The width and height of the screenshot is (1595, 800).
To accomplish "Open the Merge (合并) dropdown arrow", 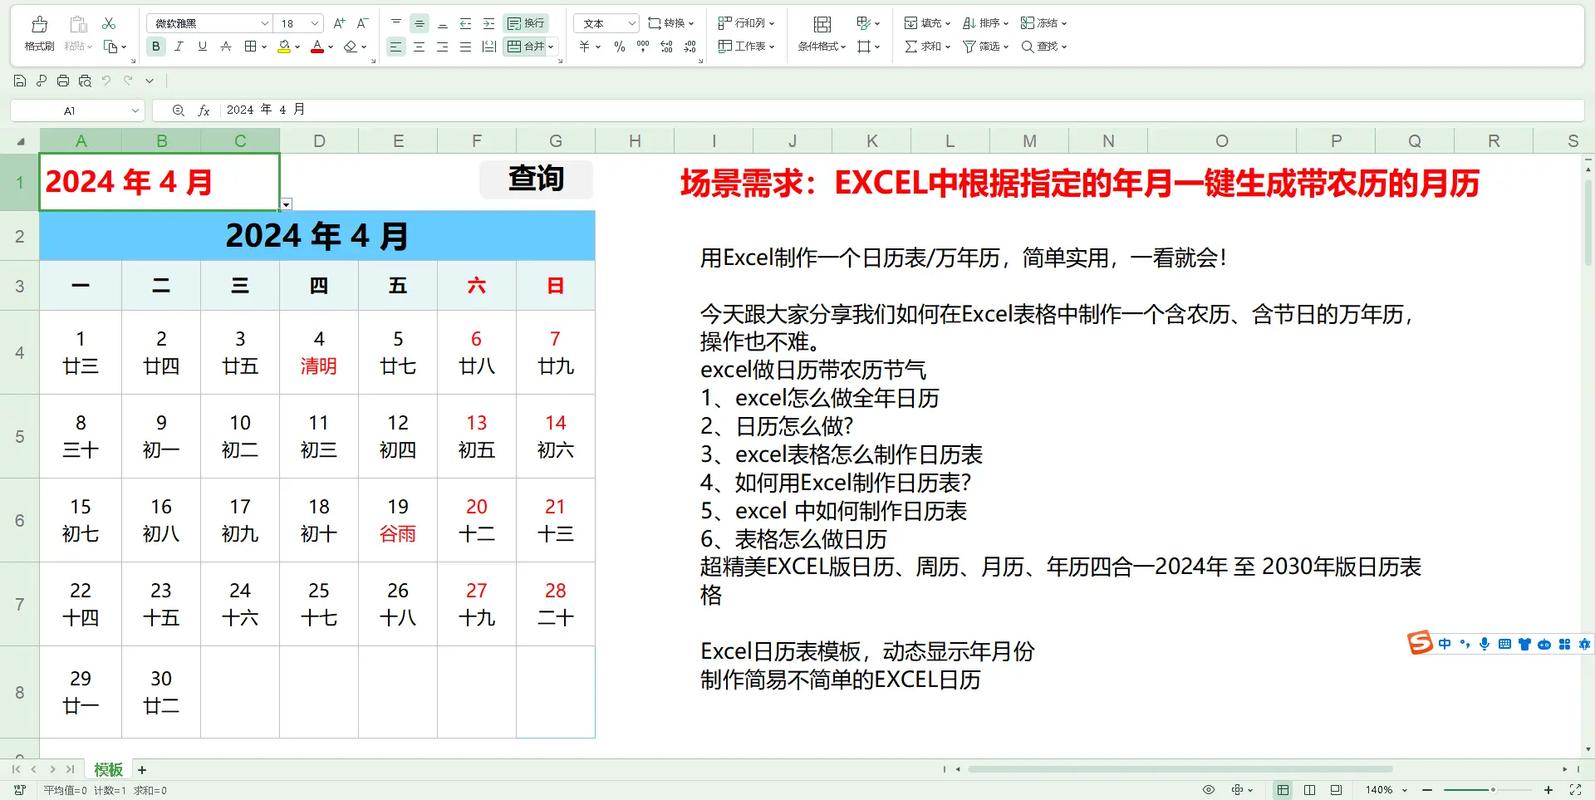I will (551, 47).
